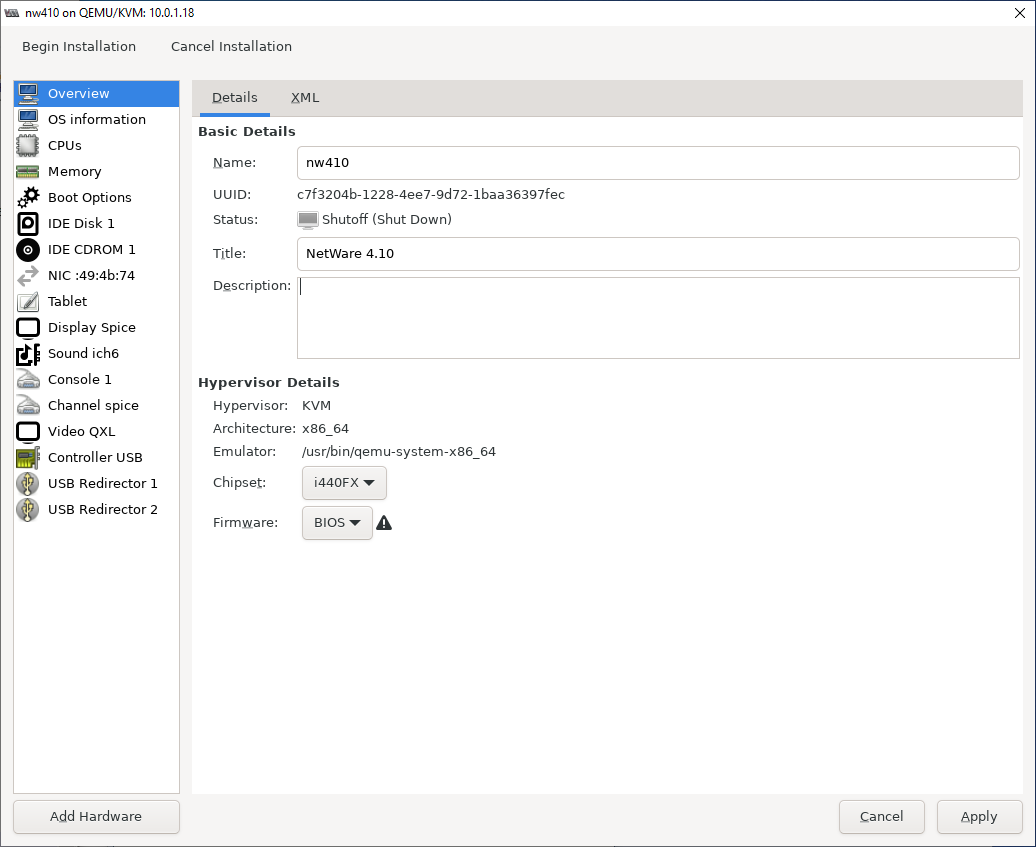
Task: Click the OS information computer icon
Action: [28, 120]
